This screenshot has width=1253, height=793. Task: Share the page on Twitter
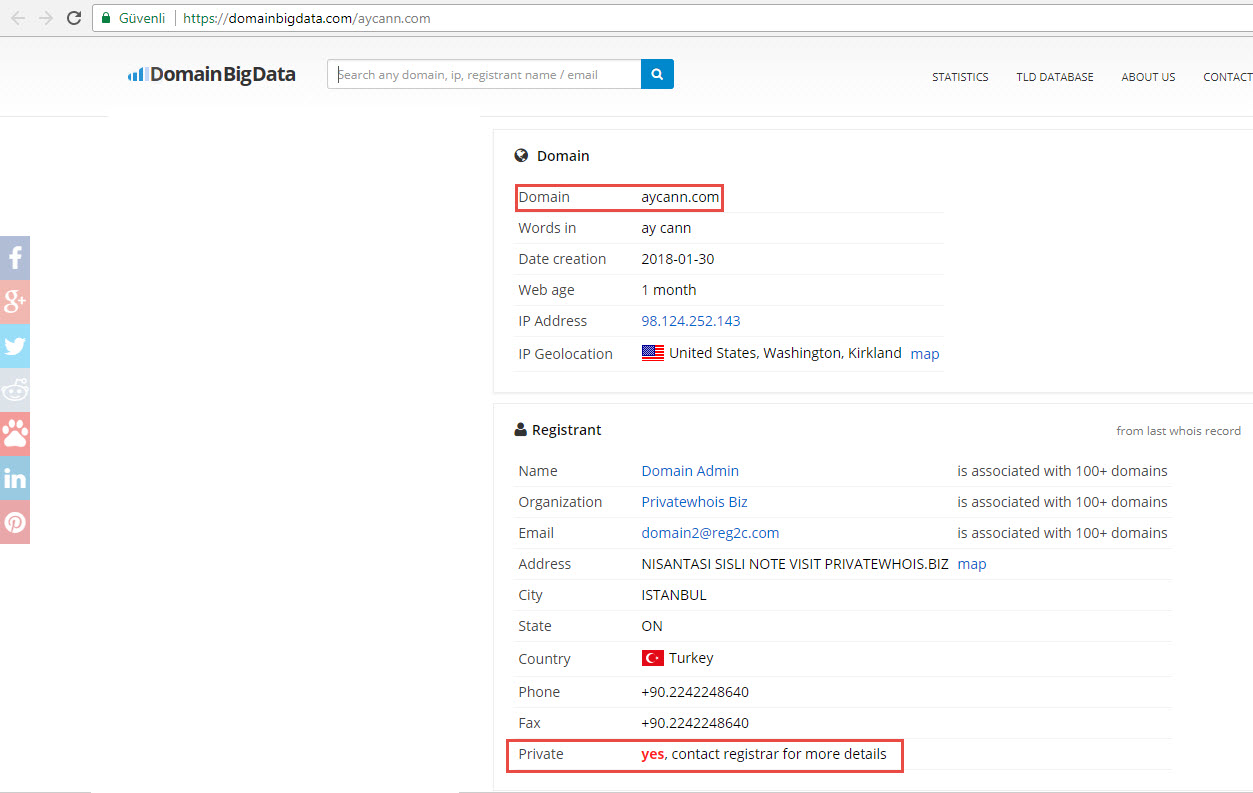tap(15, 346)
